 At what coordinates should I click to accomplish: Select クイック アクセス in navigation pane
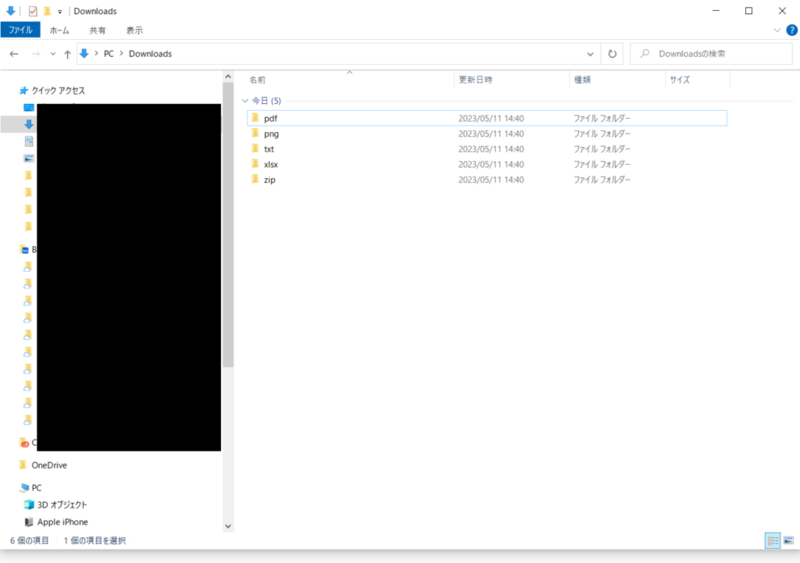click(58, 90)
